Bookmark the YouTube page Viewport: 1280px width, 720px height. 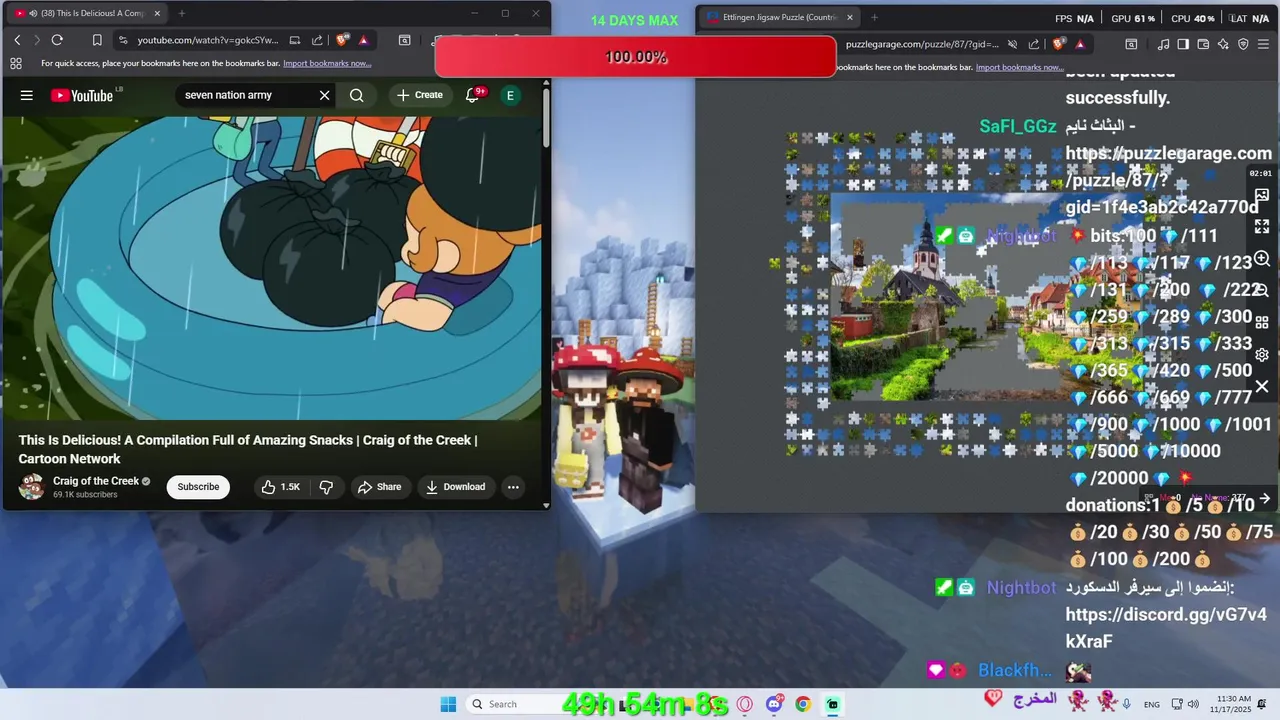coord(97,40)
